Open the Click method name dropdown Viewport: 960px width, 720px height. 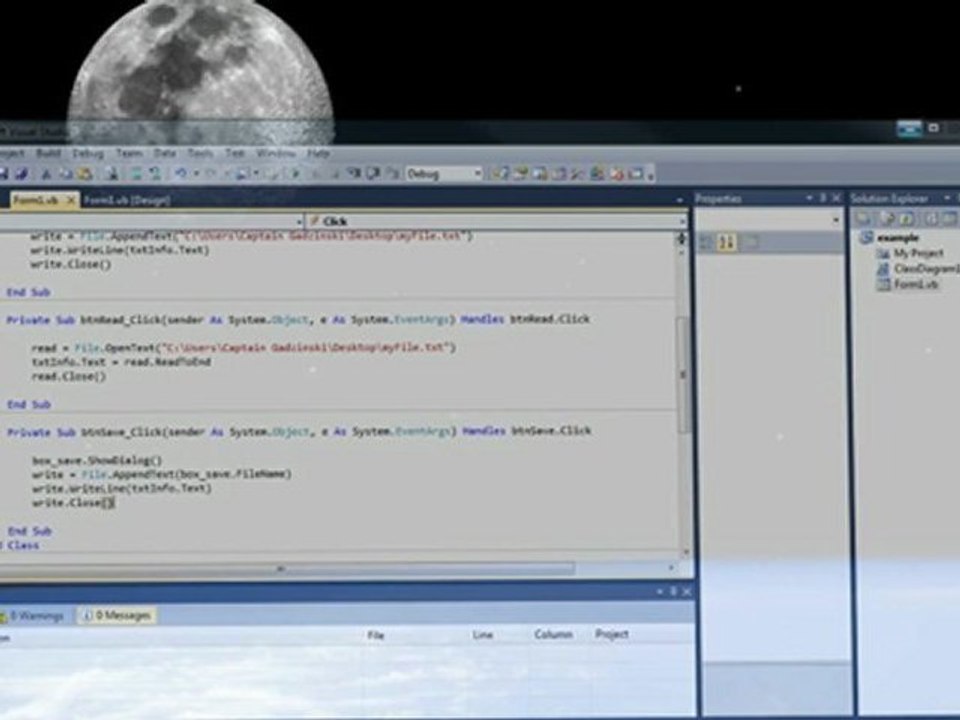[682, 221]
